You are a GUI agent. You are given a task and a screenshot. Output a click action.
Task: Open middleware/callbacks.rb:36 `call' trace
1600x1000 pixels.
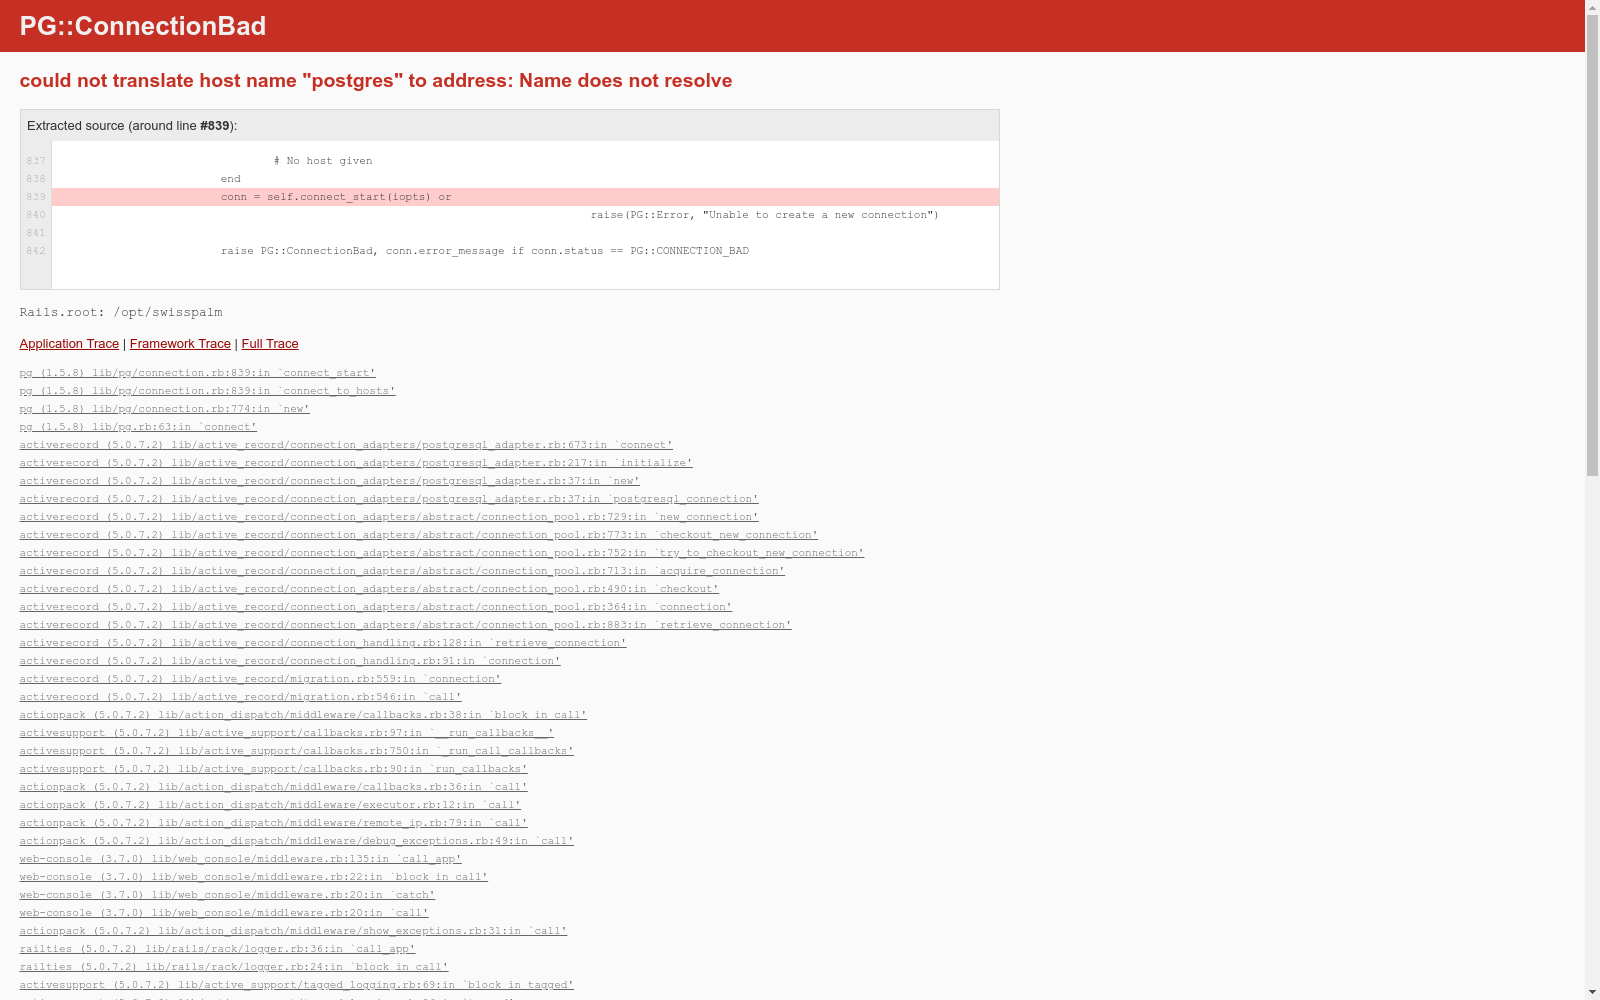point(273,787)
